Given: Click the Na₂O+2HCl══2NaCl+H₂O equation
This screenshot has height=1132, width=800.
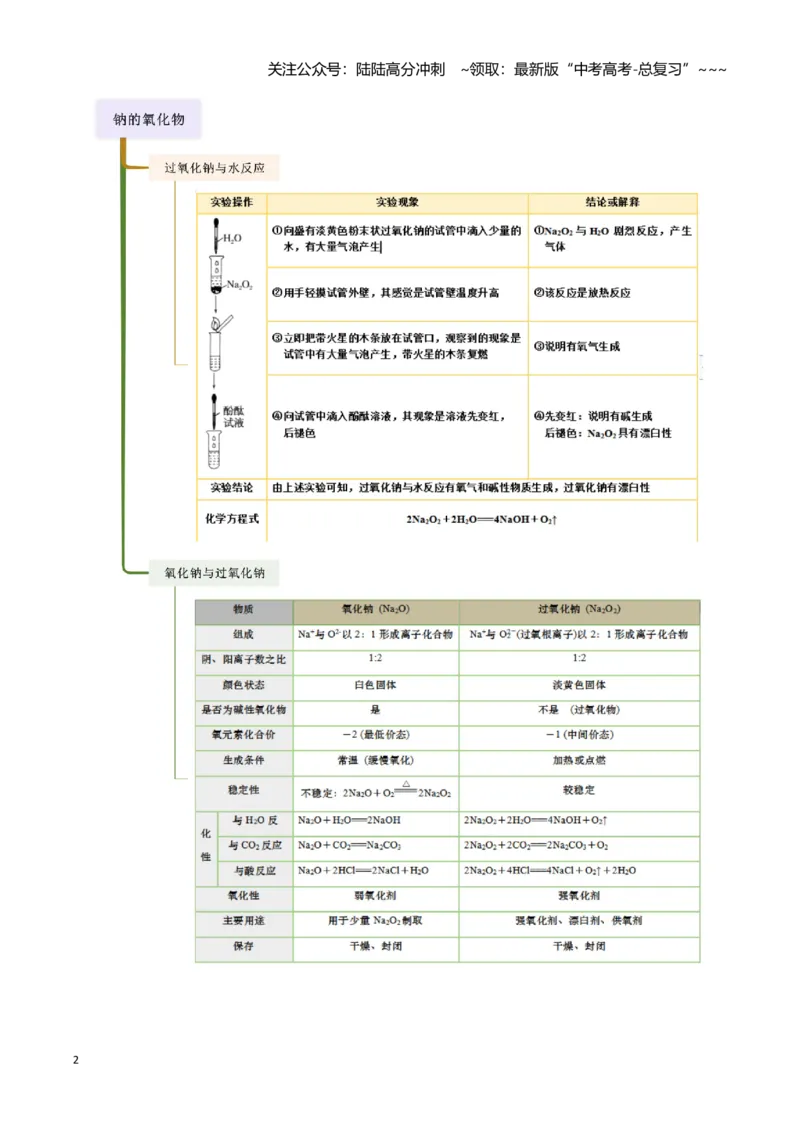Looking at the screenshot, I should coord(362,871).
